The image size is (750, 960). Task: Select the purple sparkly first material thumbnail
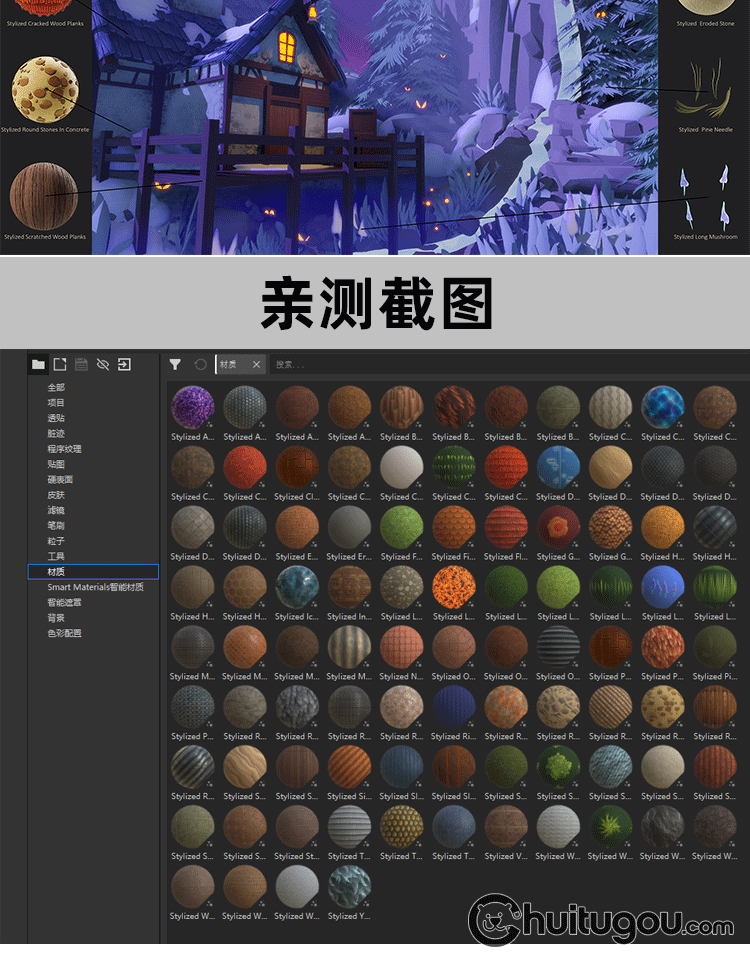pyautogui.click(x=192, y=408)
